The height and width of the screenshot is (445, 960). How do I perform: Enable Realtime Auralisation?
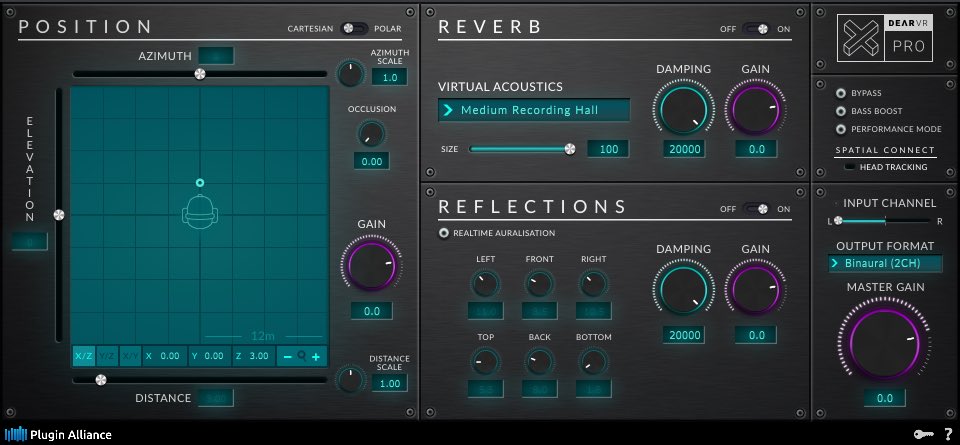[444, 233]
